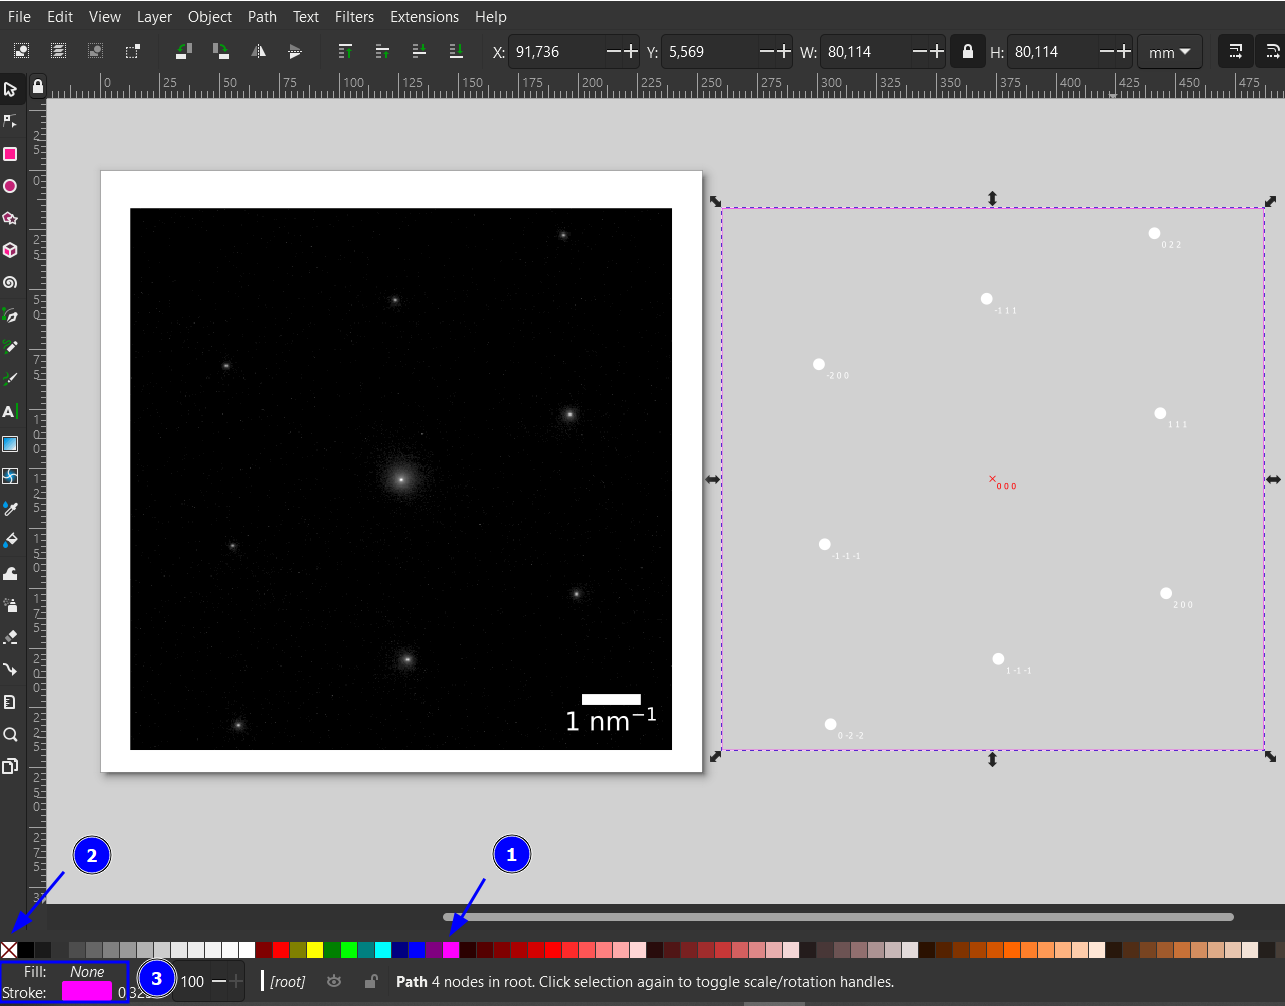Select the Rectangle tool
Screen dimensions: 1285x1006
tap(10, 154)
